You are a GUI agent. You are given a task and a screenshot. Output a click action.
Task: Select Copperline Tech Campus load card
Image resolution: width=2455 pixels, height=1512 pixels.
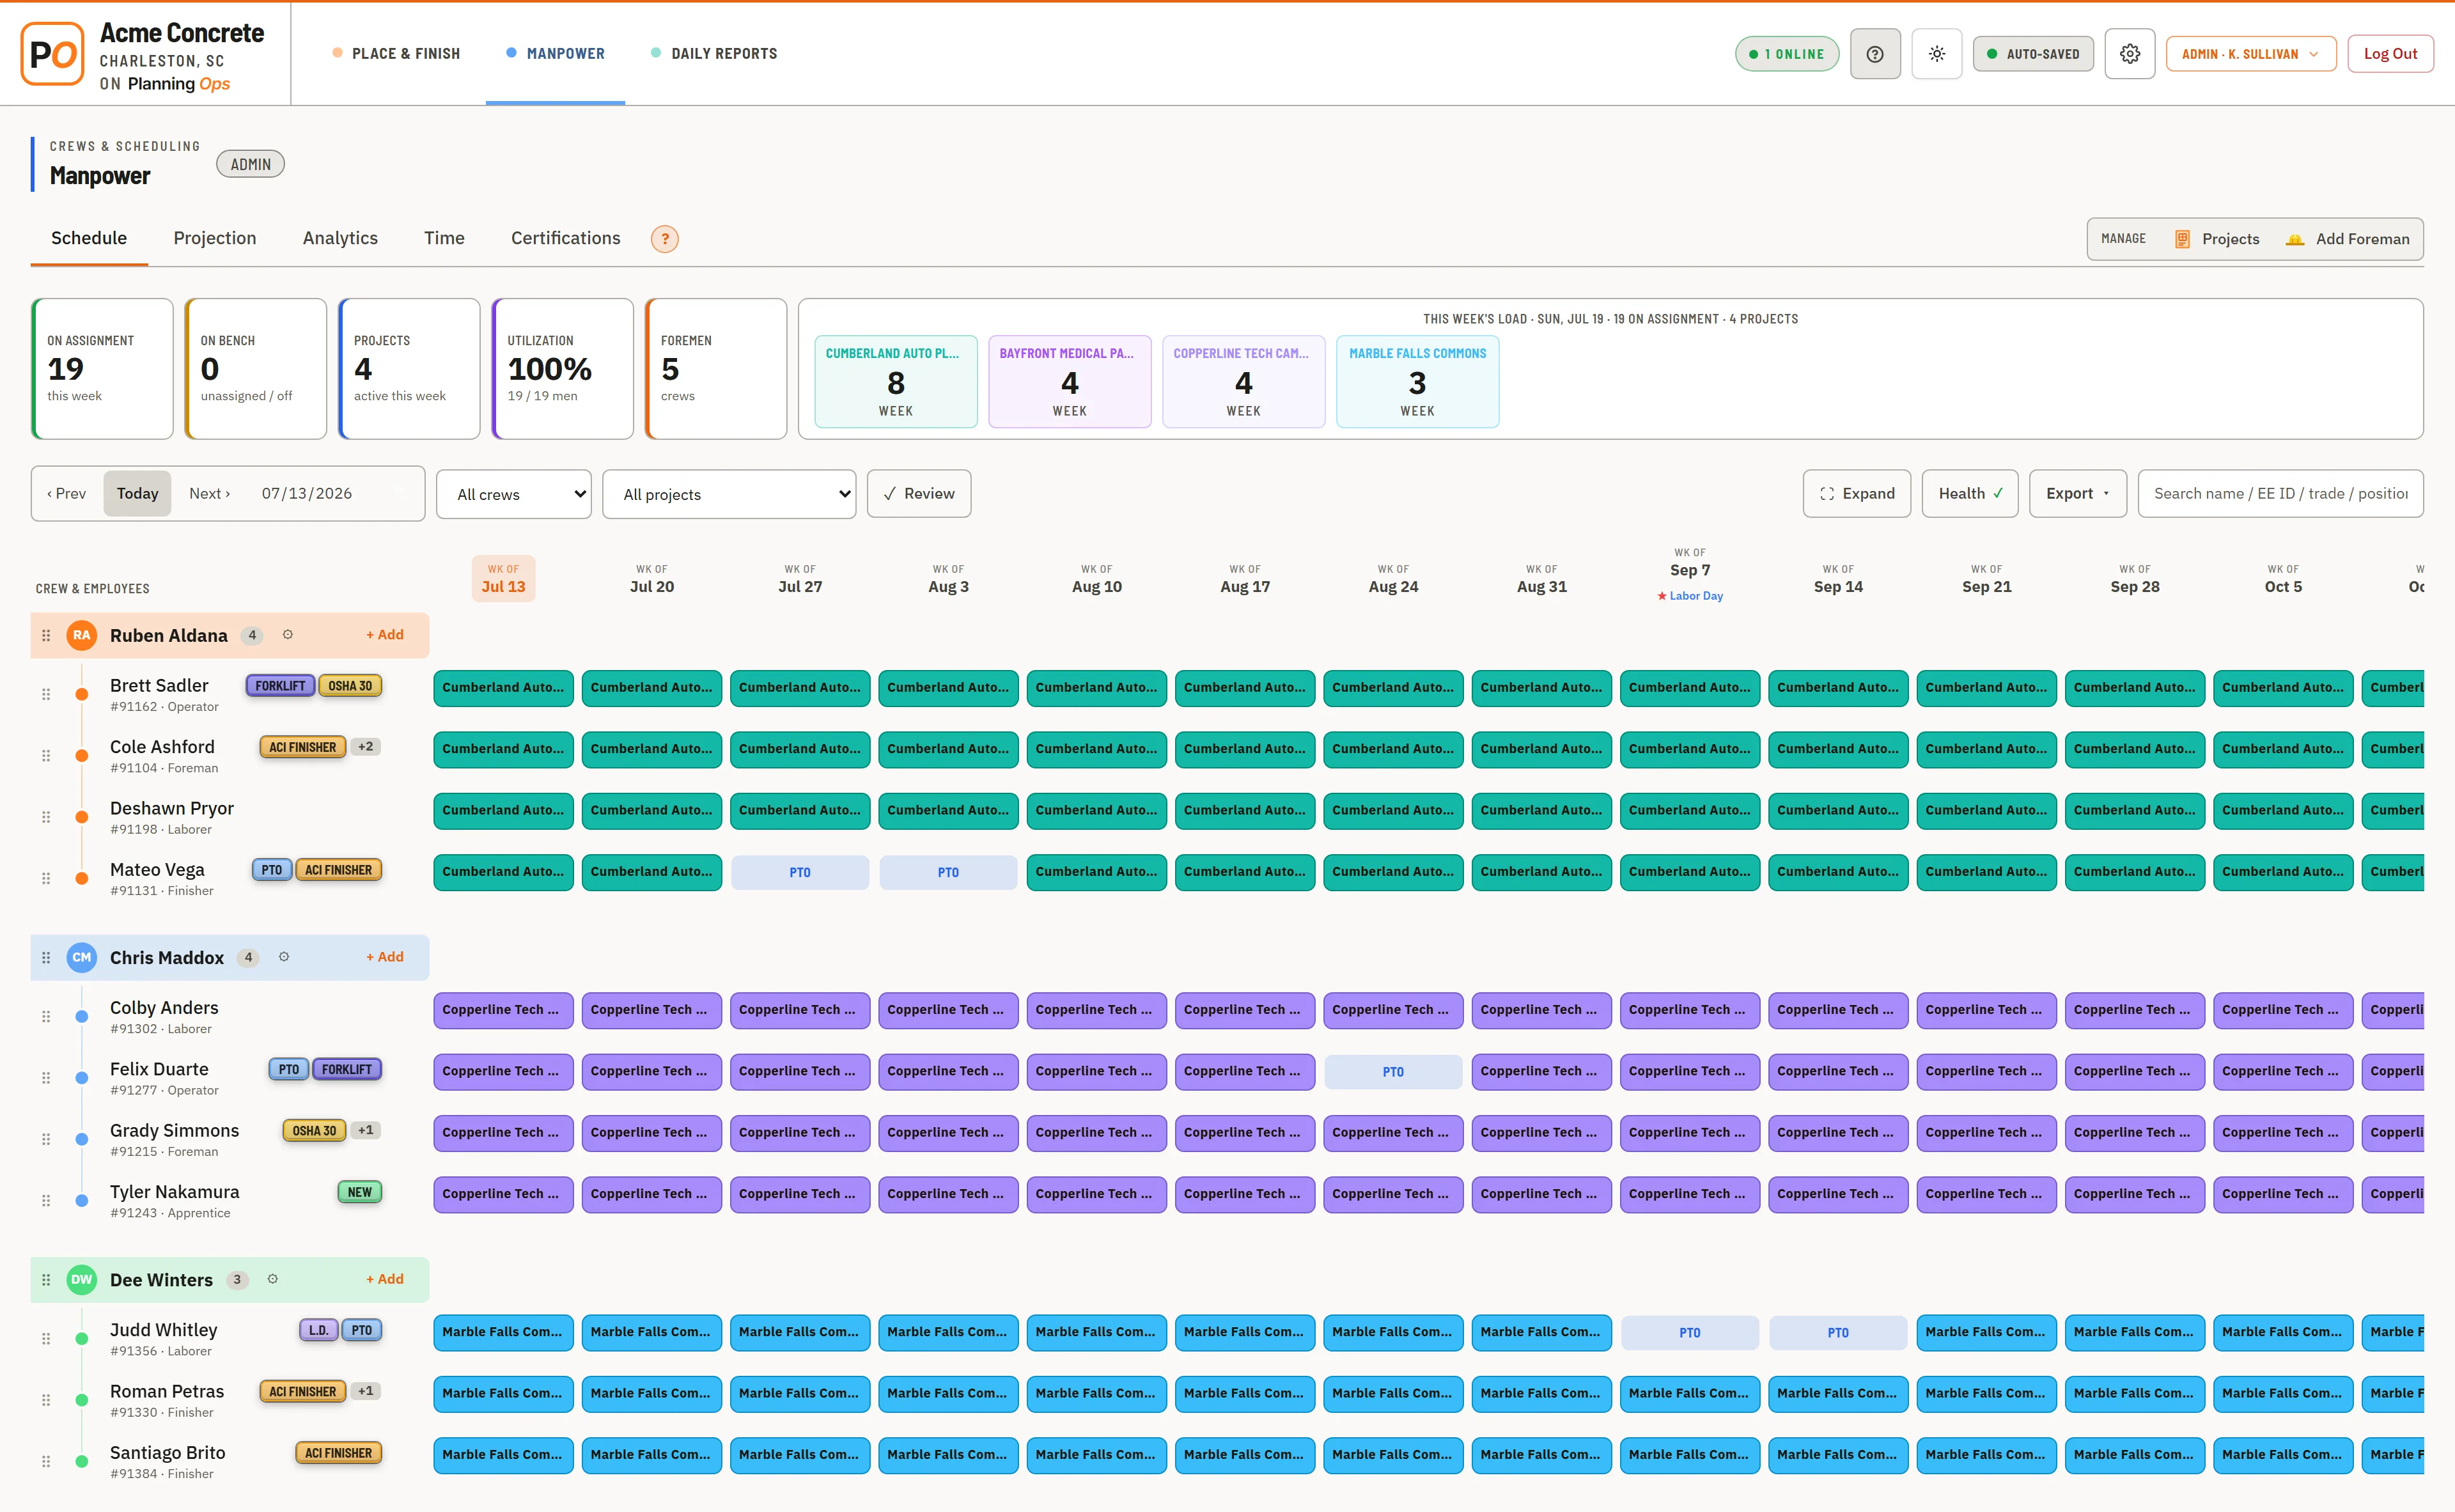[1243, 381]
